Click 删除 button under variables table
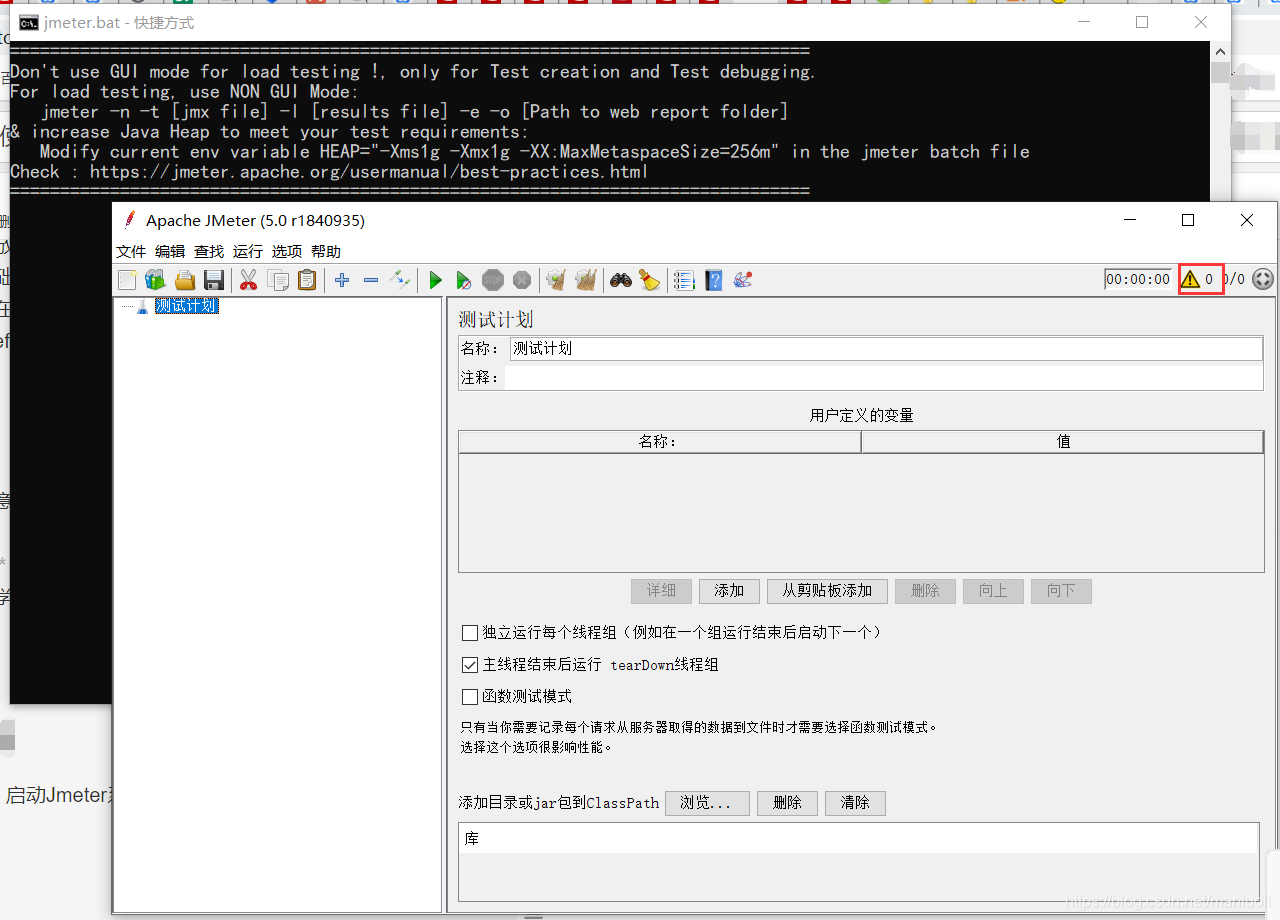 coord(925,591)
